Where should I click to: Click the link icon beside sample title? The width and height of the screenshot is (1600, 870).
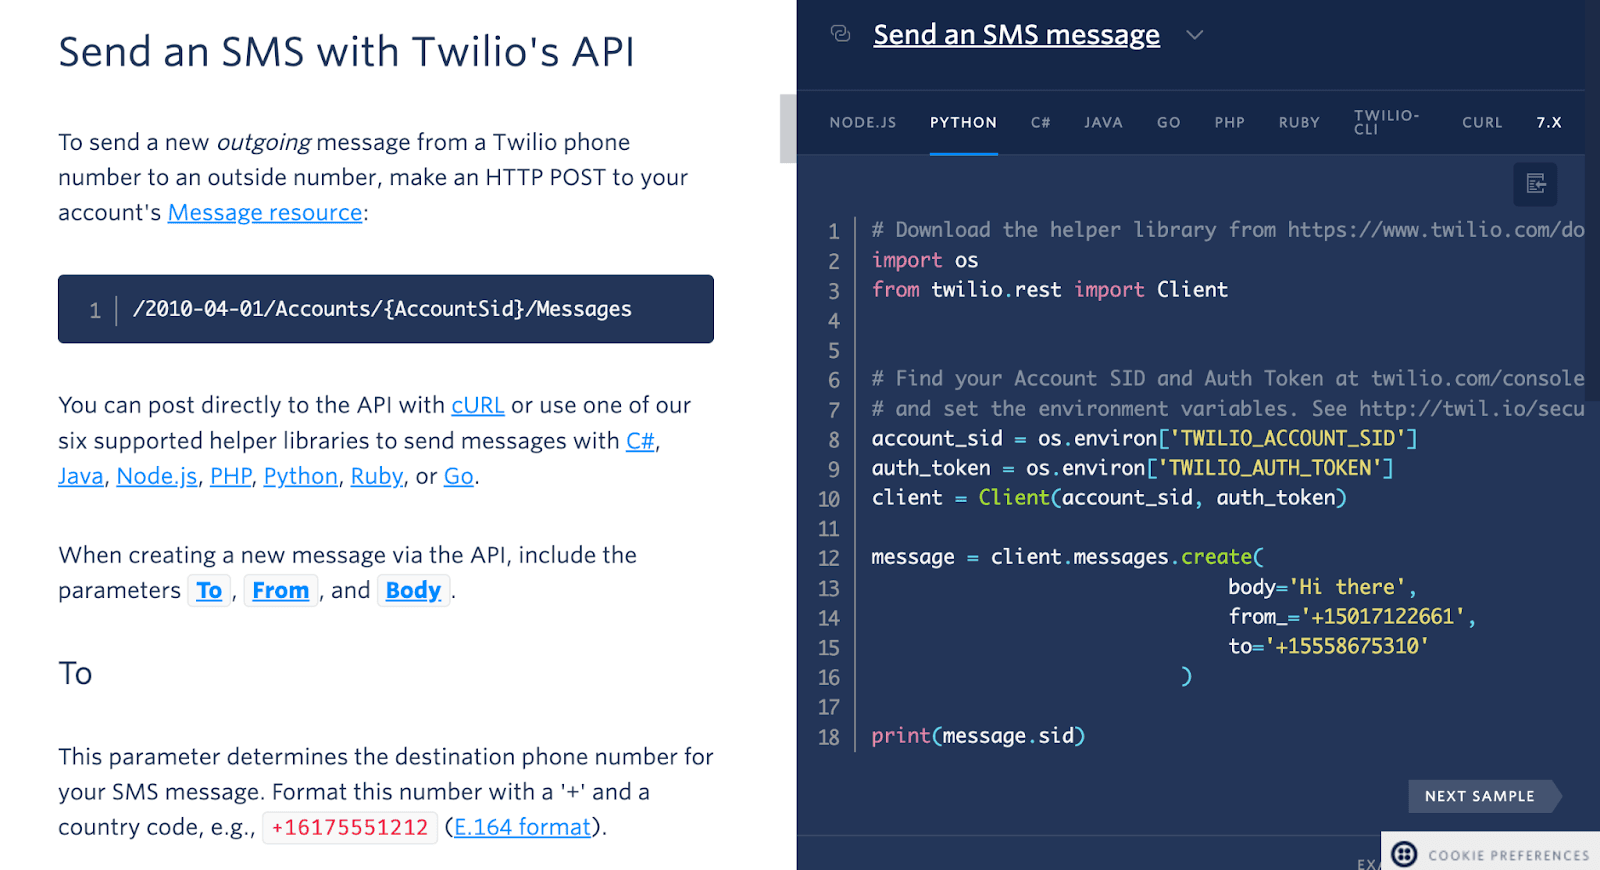(840, 34)
